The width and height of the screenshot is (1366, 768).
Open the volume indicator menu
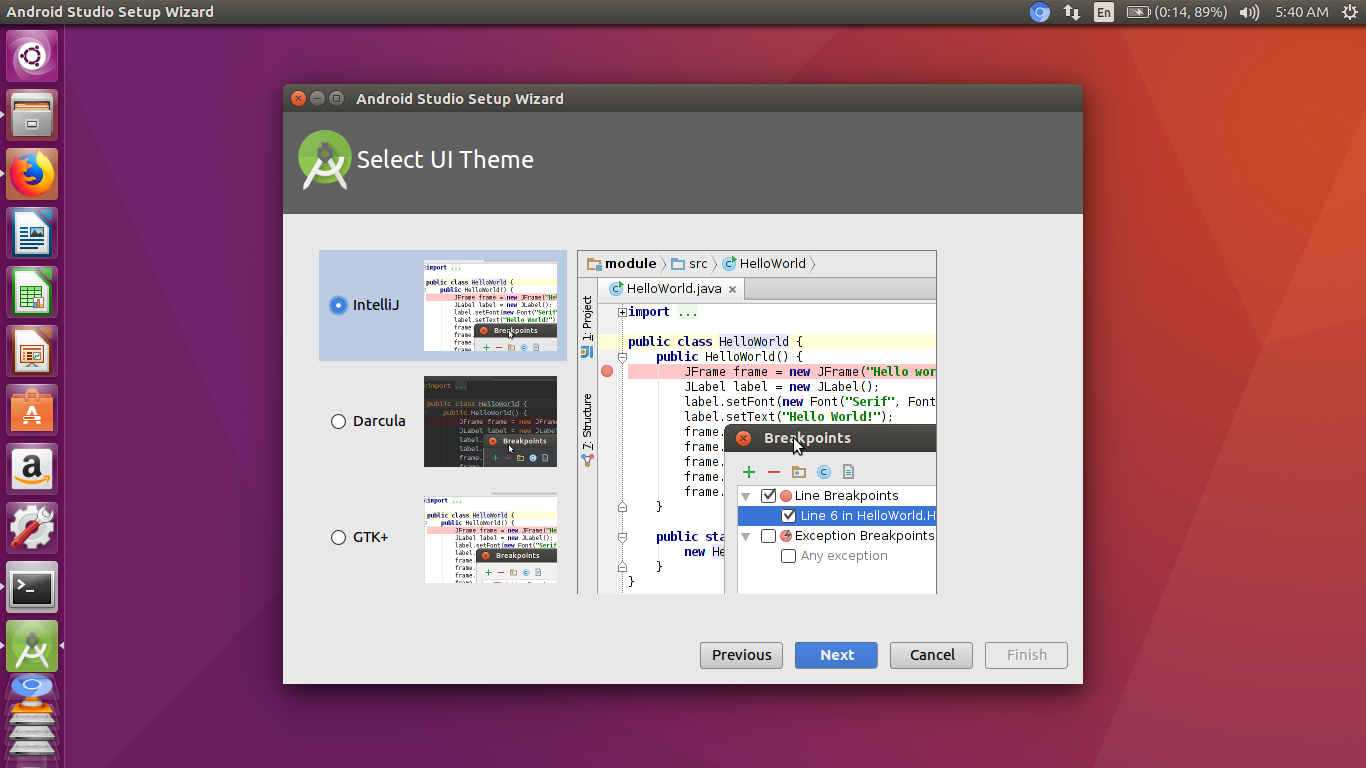1249,12
